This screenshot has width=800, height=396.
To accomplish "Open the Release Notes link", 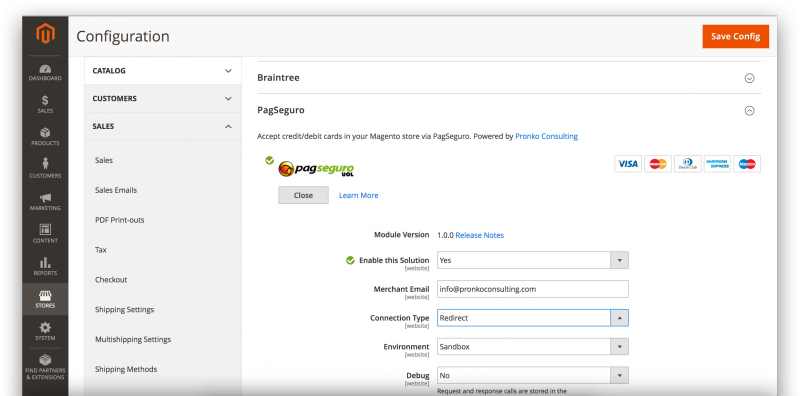I will (480, 235).
